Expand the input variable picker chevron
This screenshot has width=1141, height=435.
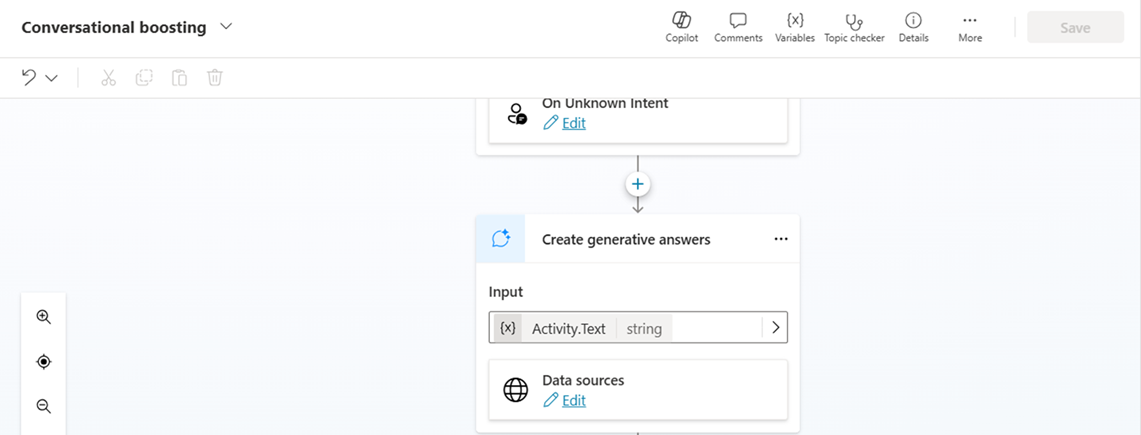(775, 328)
